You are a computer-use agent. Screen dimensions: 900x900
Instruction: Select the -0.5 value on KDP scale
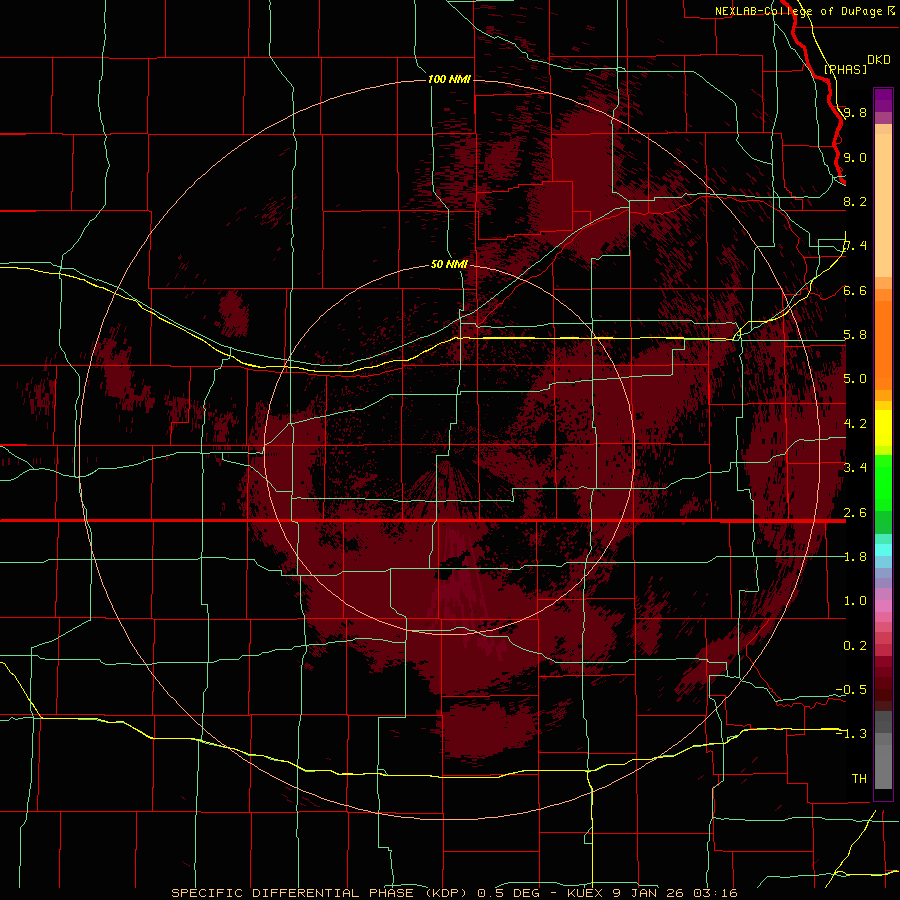point(851,690)
